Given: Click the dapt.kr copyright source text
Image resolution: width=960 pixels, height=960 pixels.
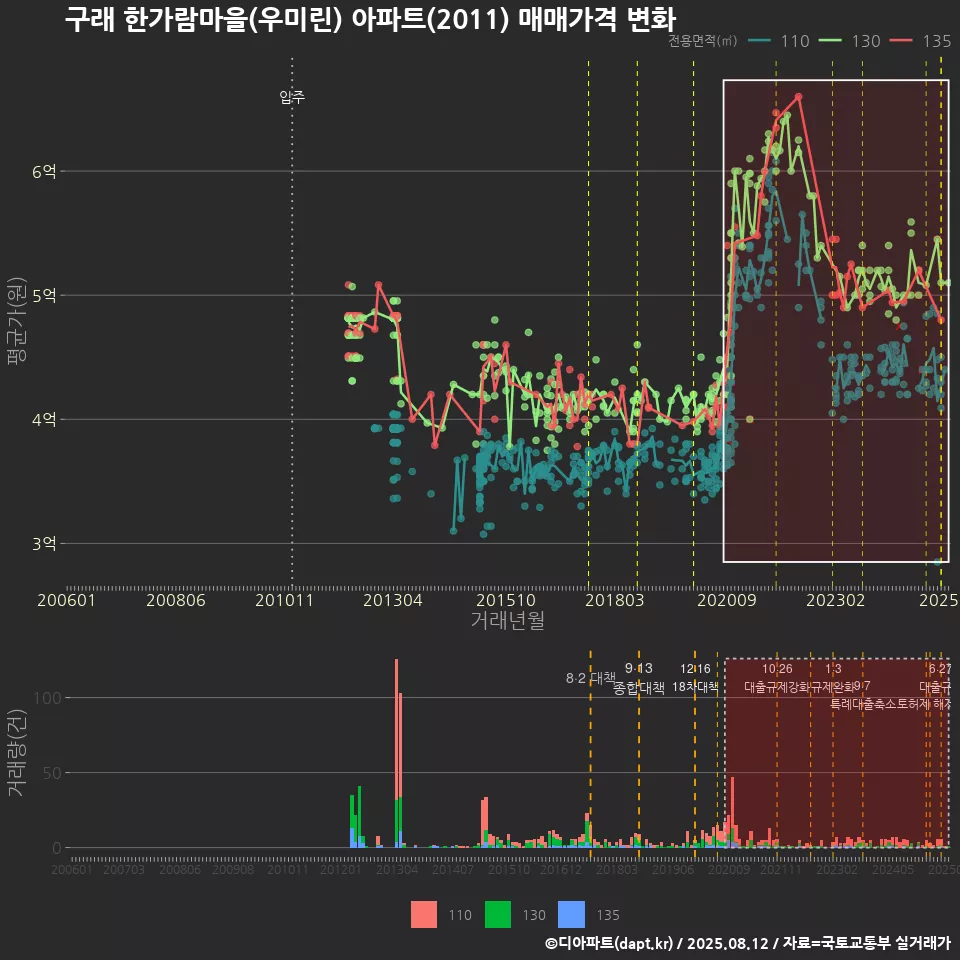Looking at the screenshot, I should click(747, 943).
